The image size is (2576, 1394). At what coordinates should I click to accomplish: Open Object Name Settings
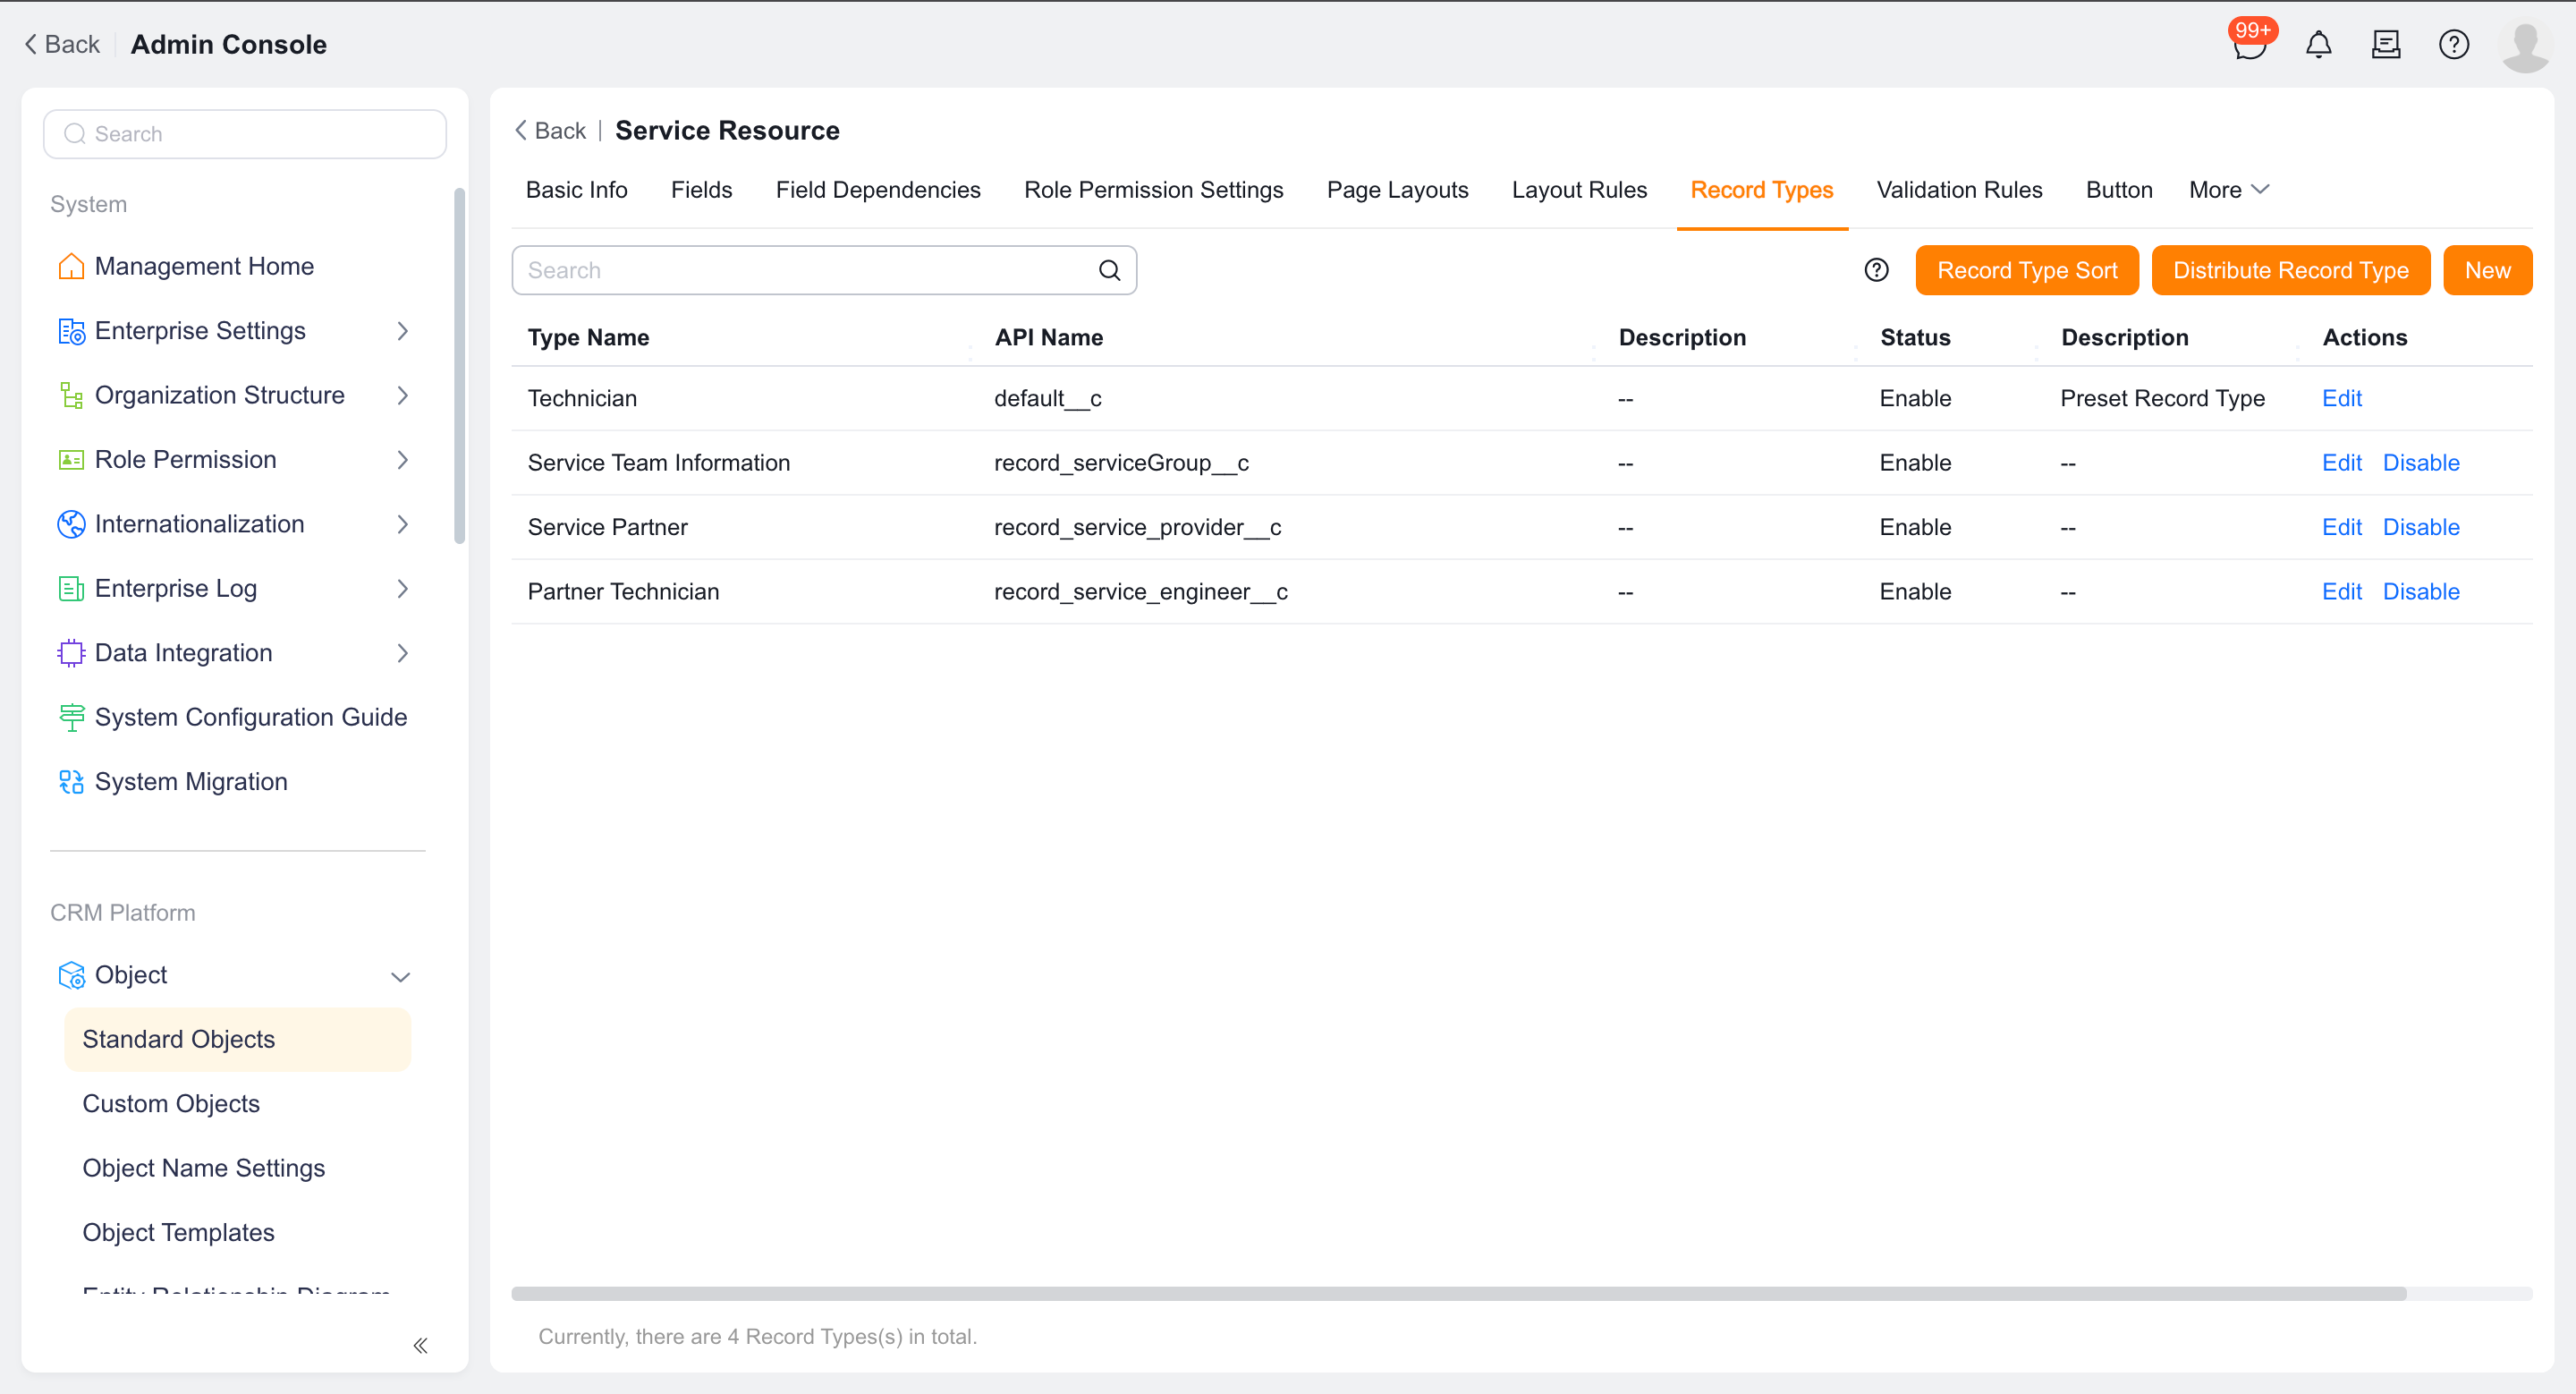pyautogui.click(x=204, y=1168)
